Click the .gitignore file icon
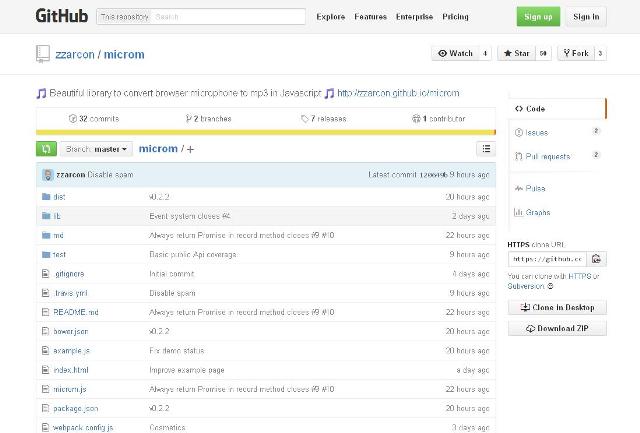Screen dimensions: 640x433 46,273
